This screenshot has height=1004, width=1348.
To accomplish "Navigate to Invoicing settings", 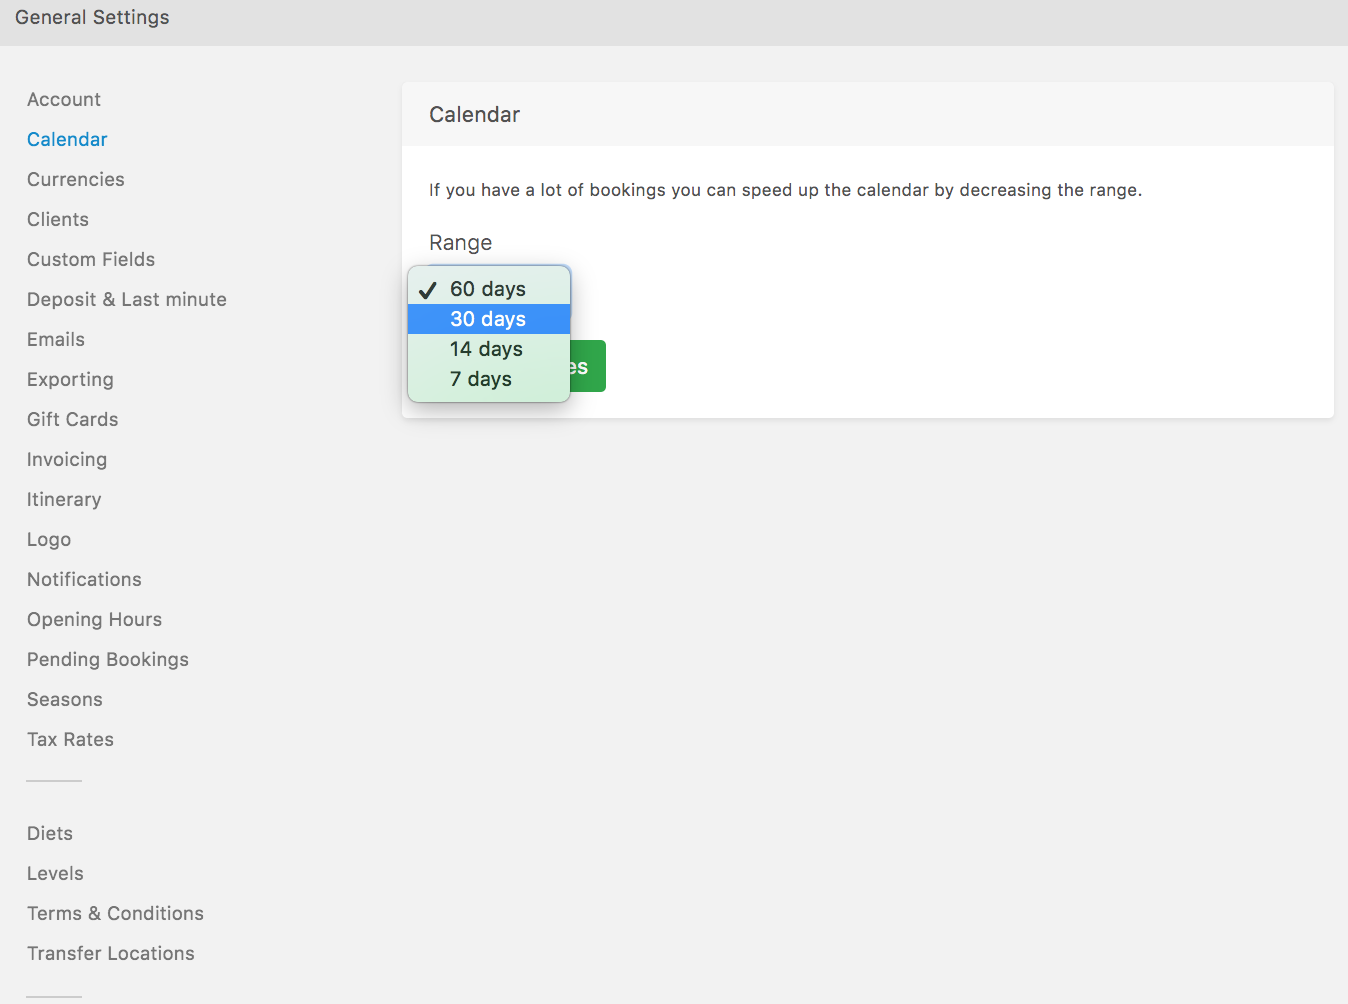I will [x=67, y=459].
